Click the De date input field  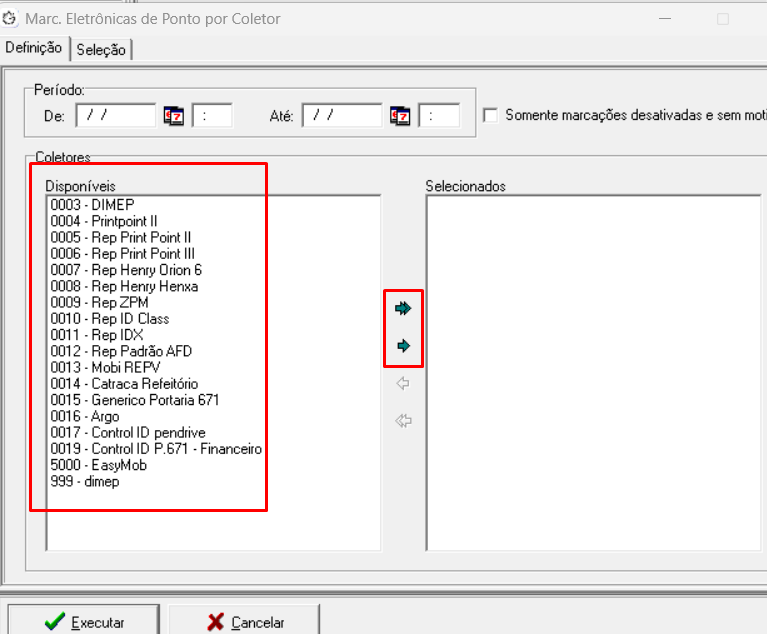(x=115, y=116)
